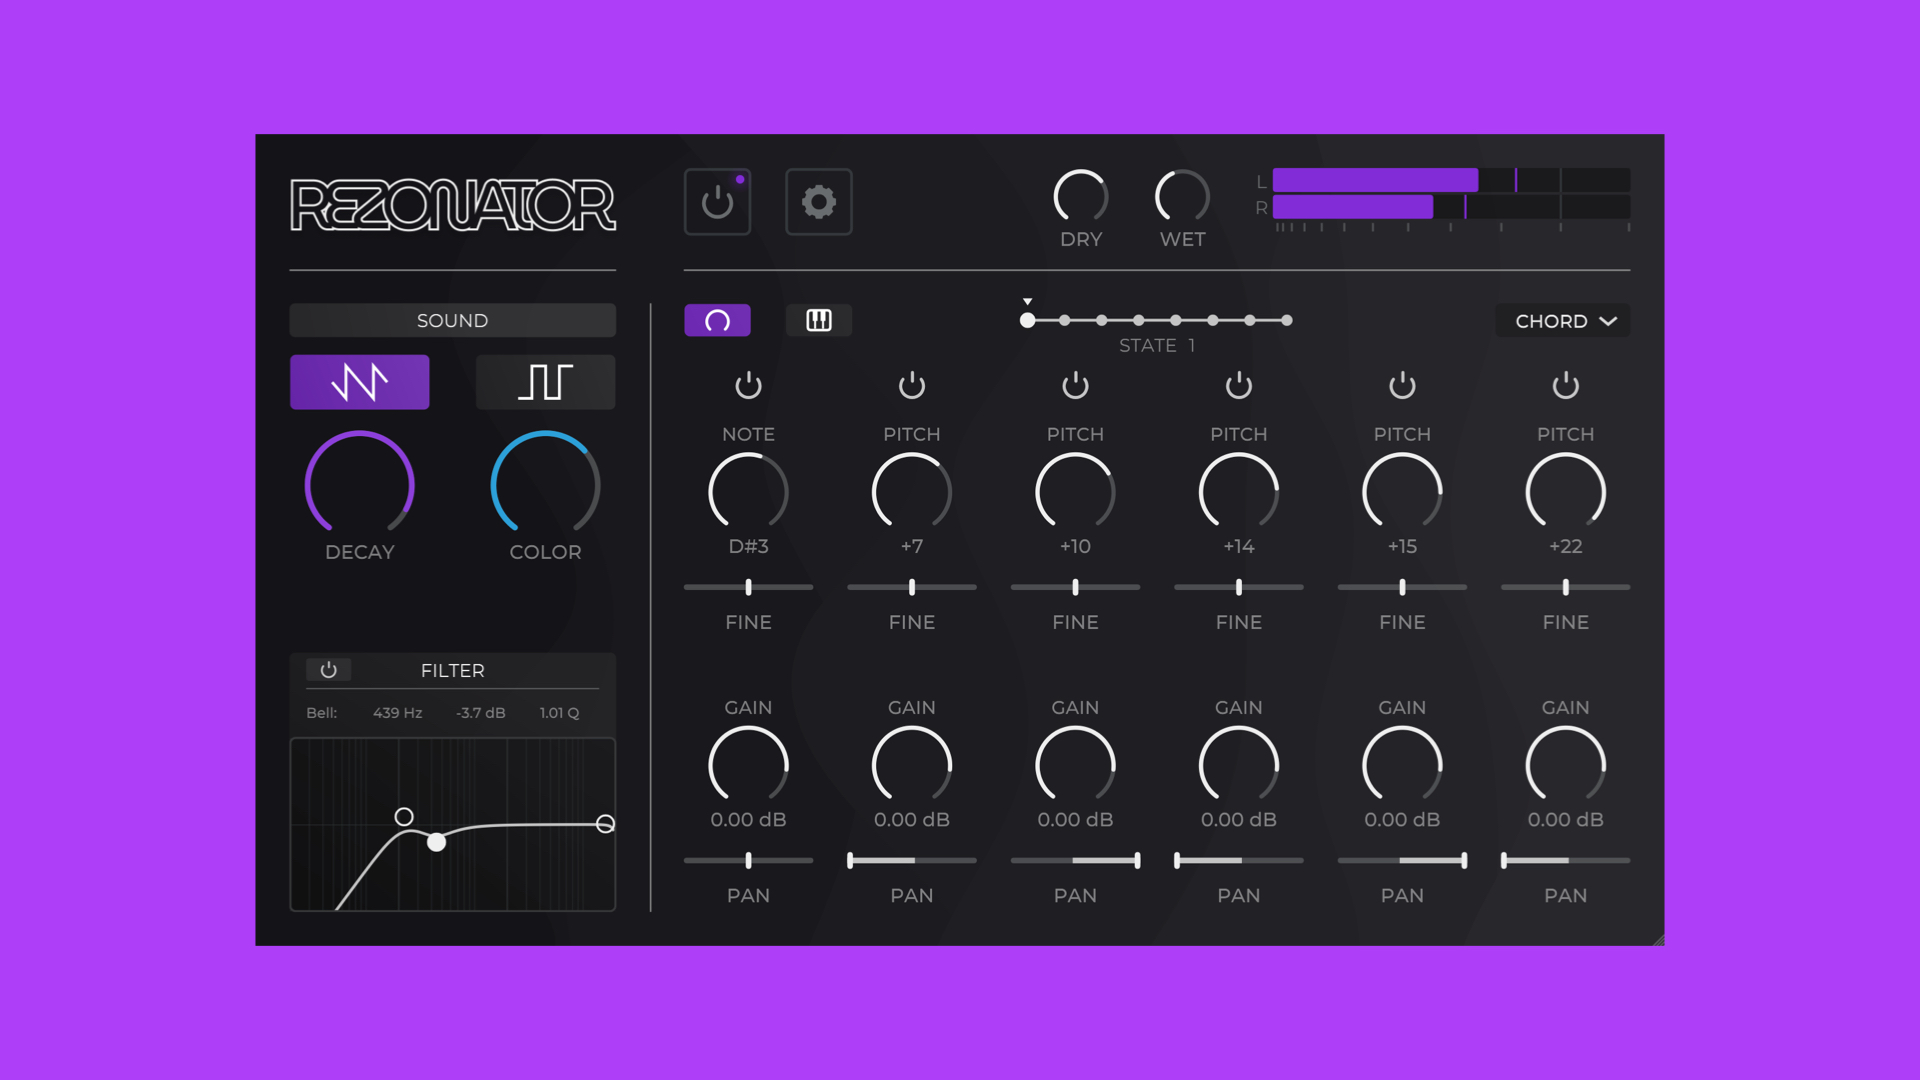
Task: Select the sawtooth waveform sound
Action: point(359,381)
